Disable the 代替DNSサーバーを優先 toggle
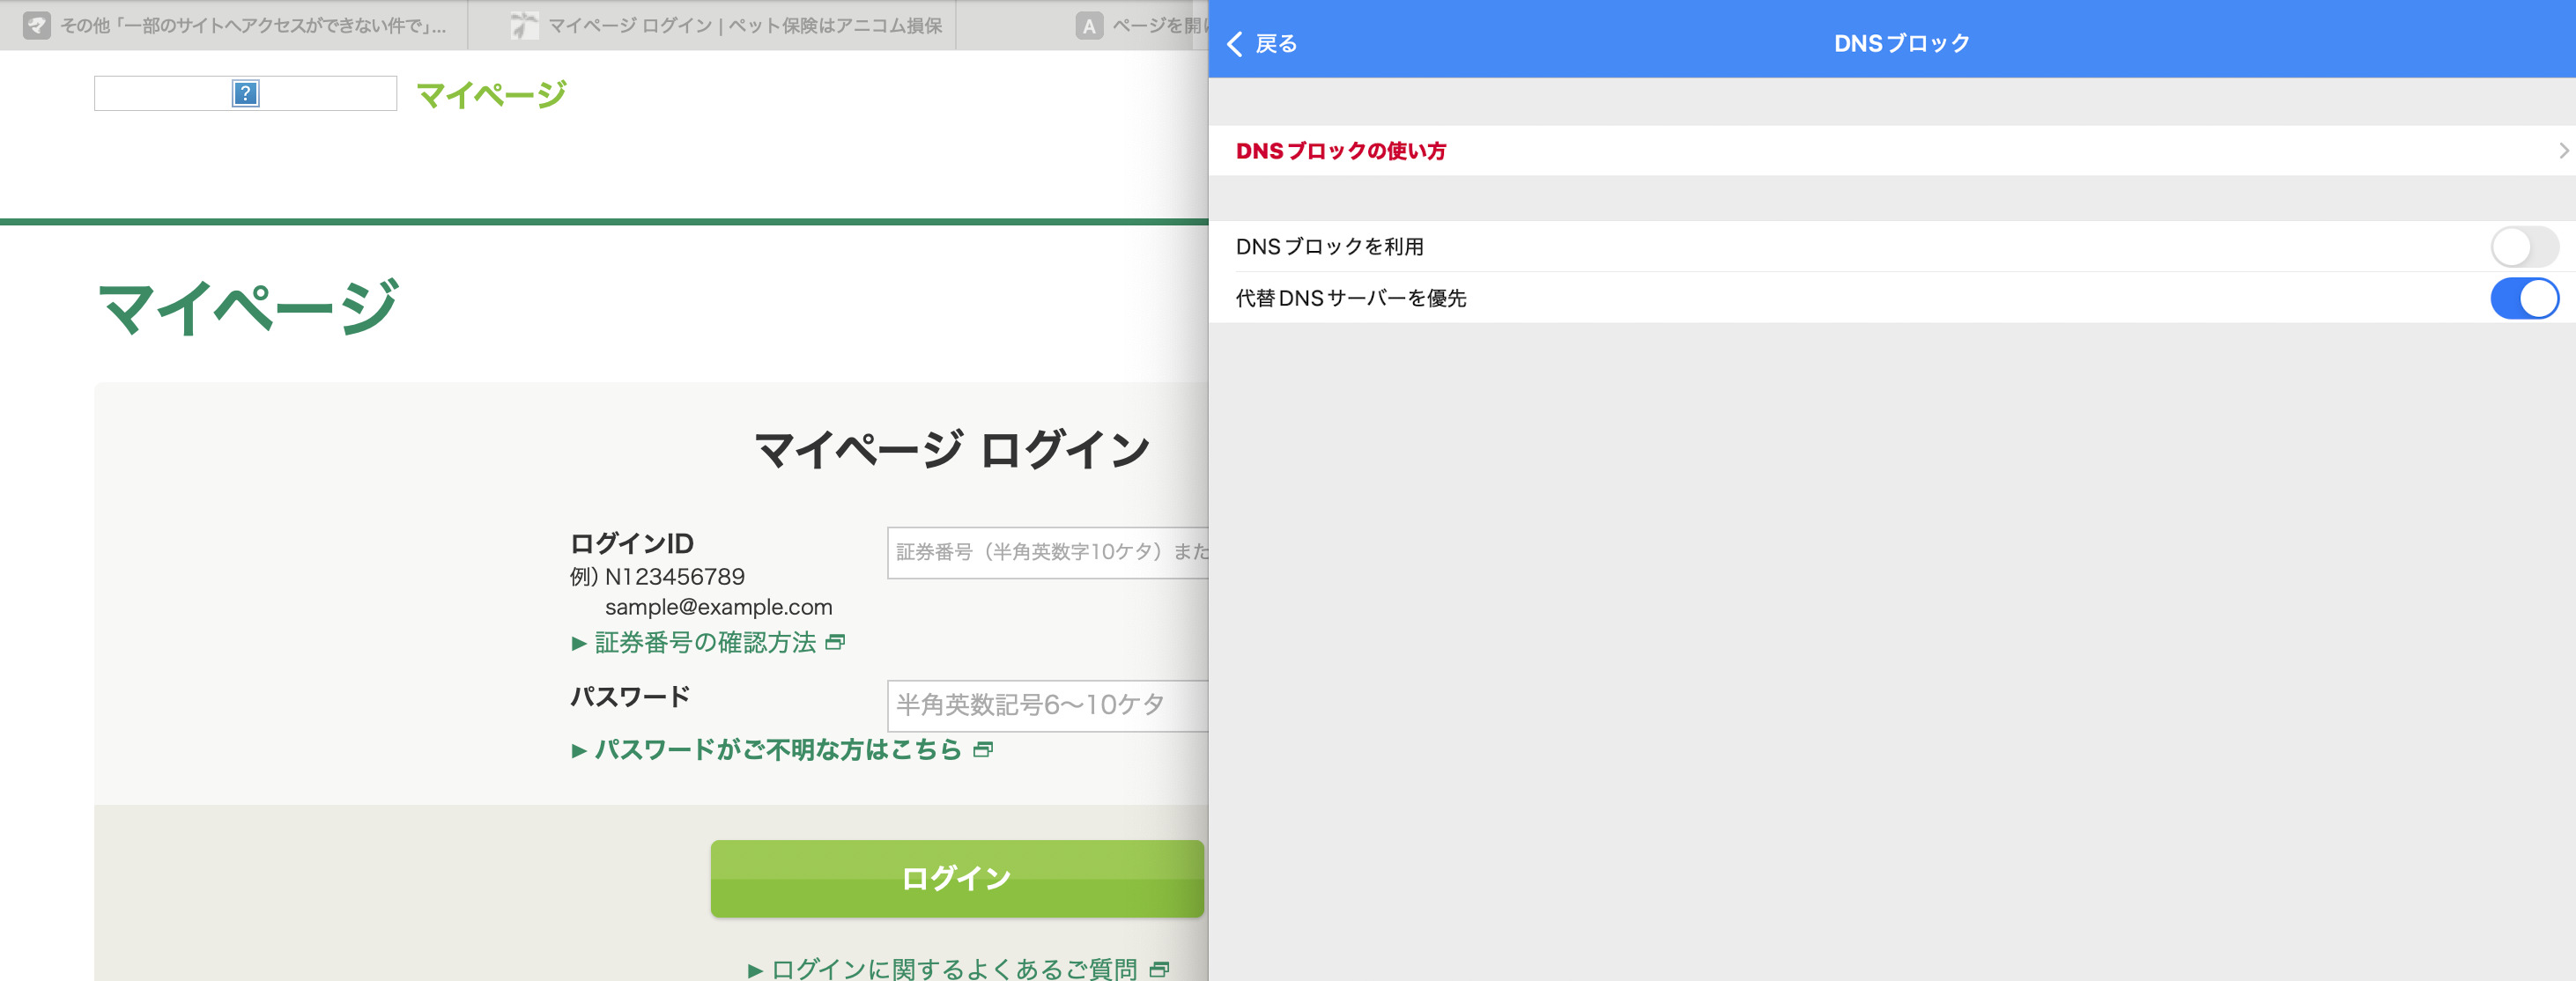Viewport: 2576px width, 981px height. coord(2523,298)
